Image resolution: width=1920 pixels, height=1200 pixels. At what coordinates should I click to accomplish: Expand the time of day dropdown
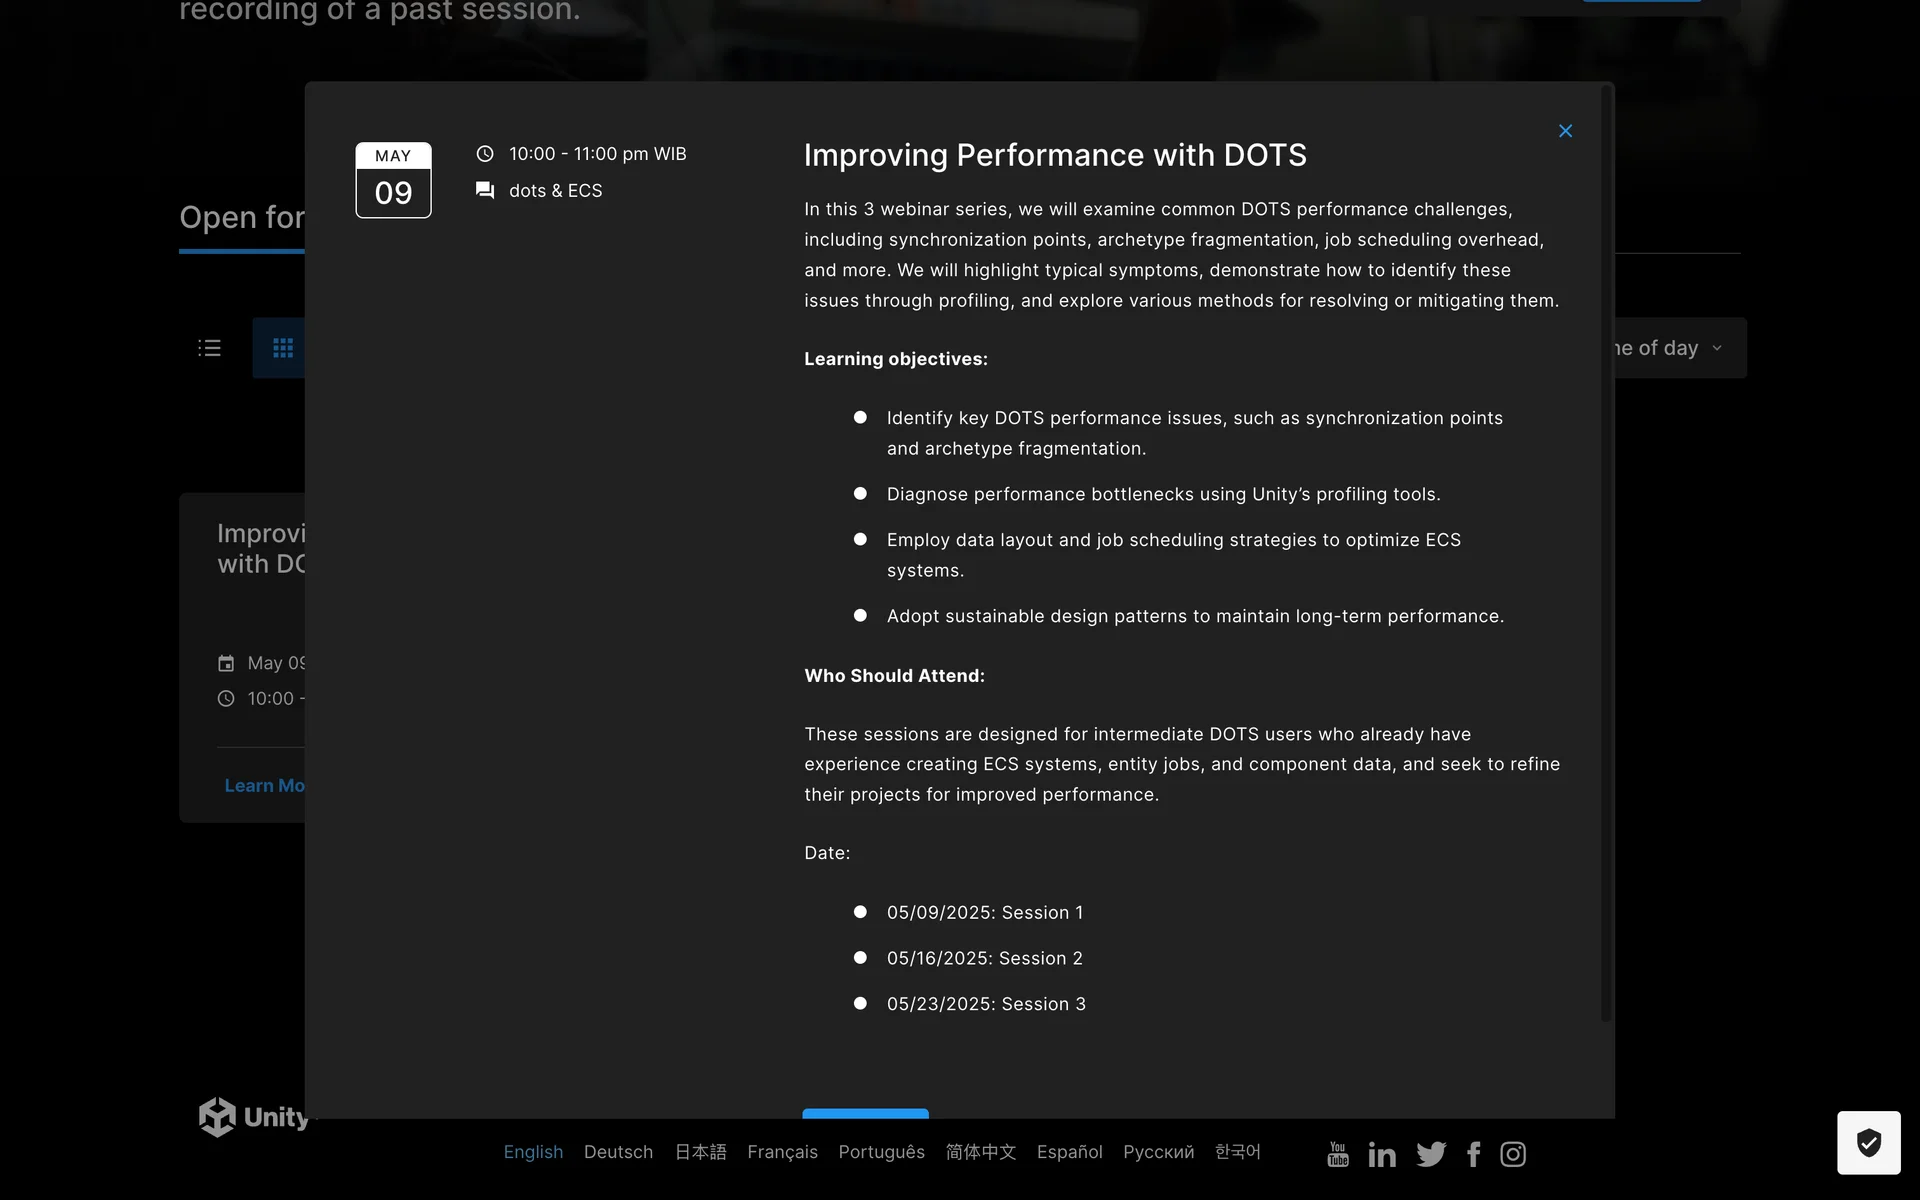point(1680,348)
